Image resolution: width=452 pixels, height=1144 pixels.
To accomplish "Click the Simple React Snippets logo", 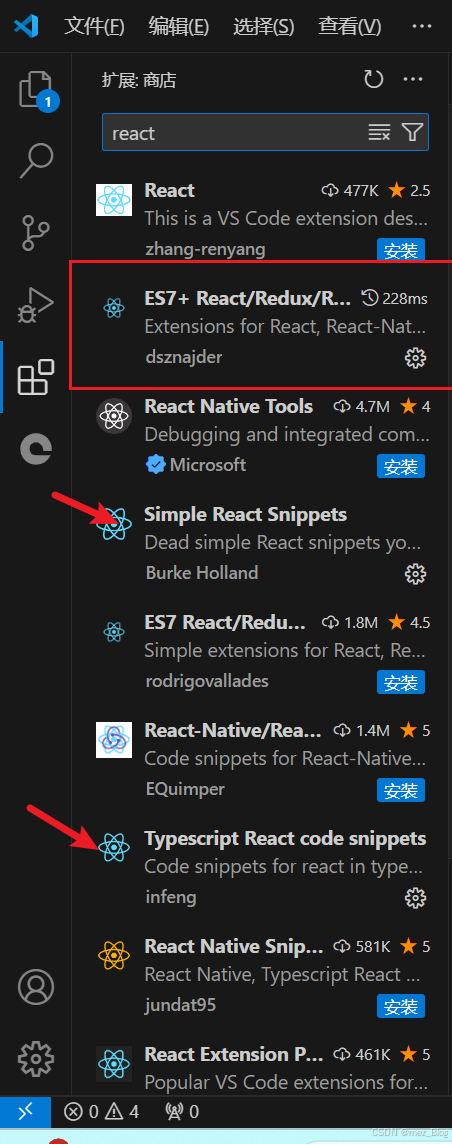I will coord(114,524).
